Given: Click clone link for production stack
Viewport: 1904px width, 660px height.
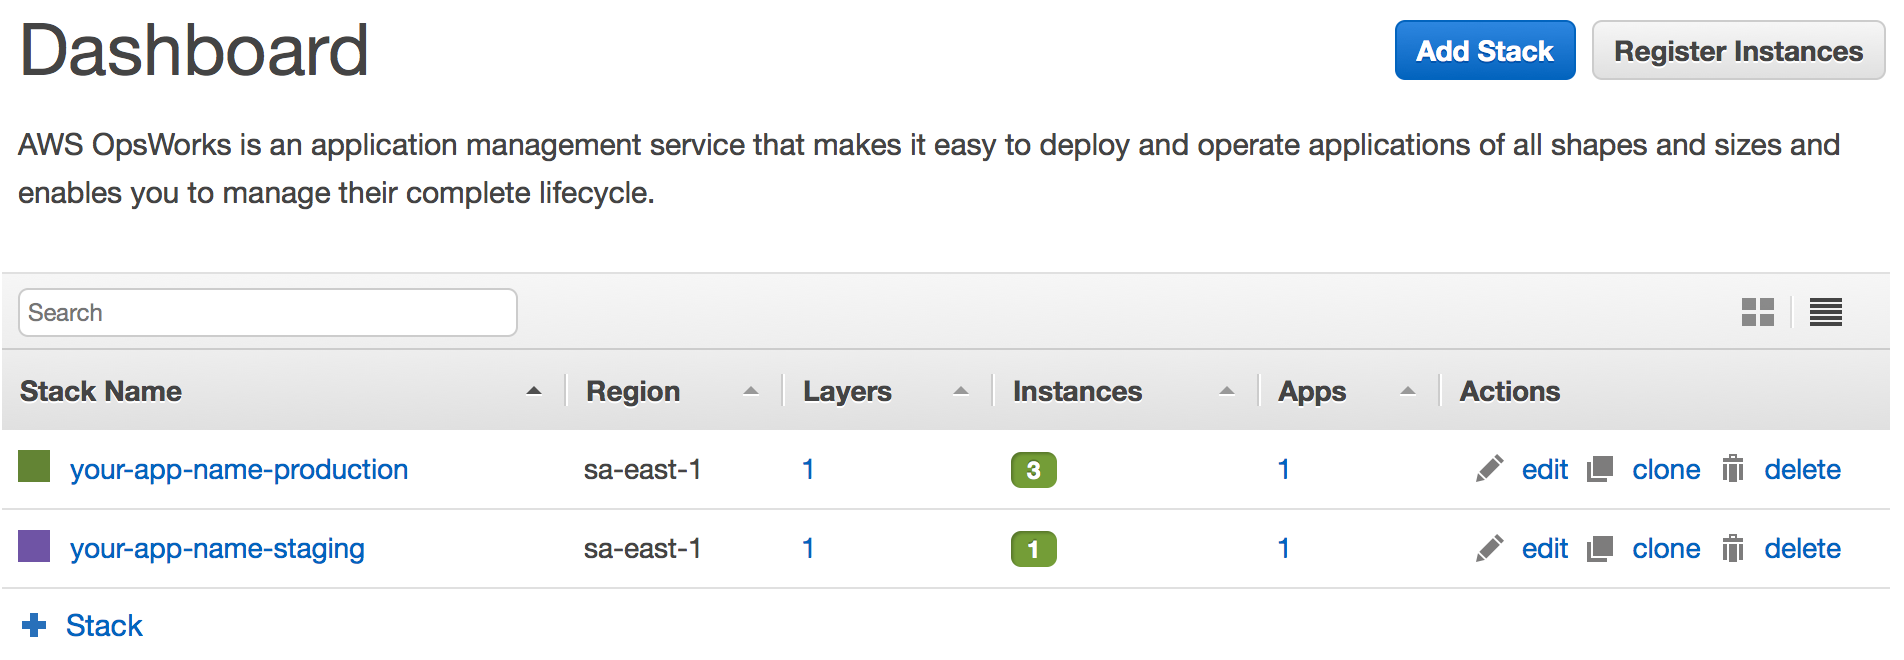Looking at the screenshot, I should (1666, 469).
